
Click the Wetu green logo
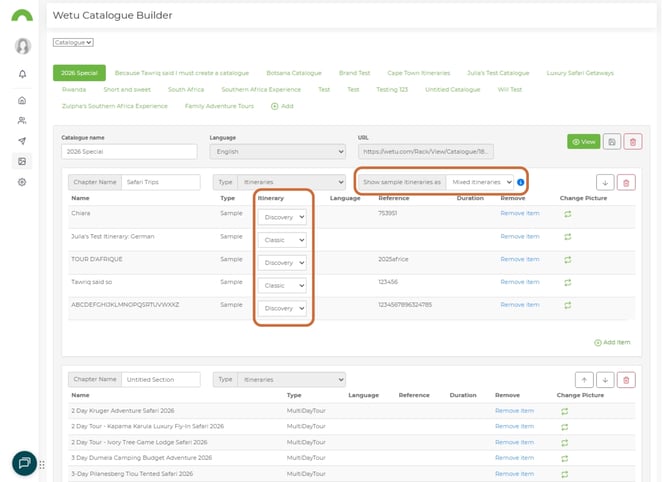coord(22,15)
